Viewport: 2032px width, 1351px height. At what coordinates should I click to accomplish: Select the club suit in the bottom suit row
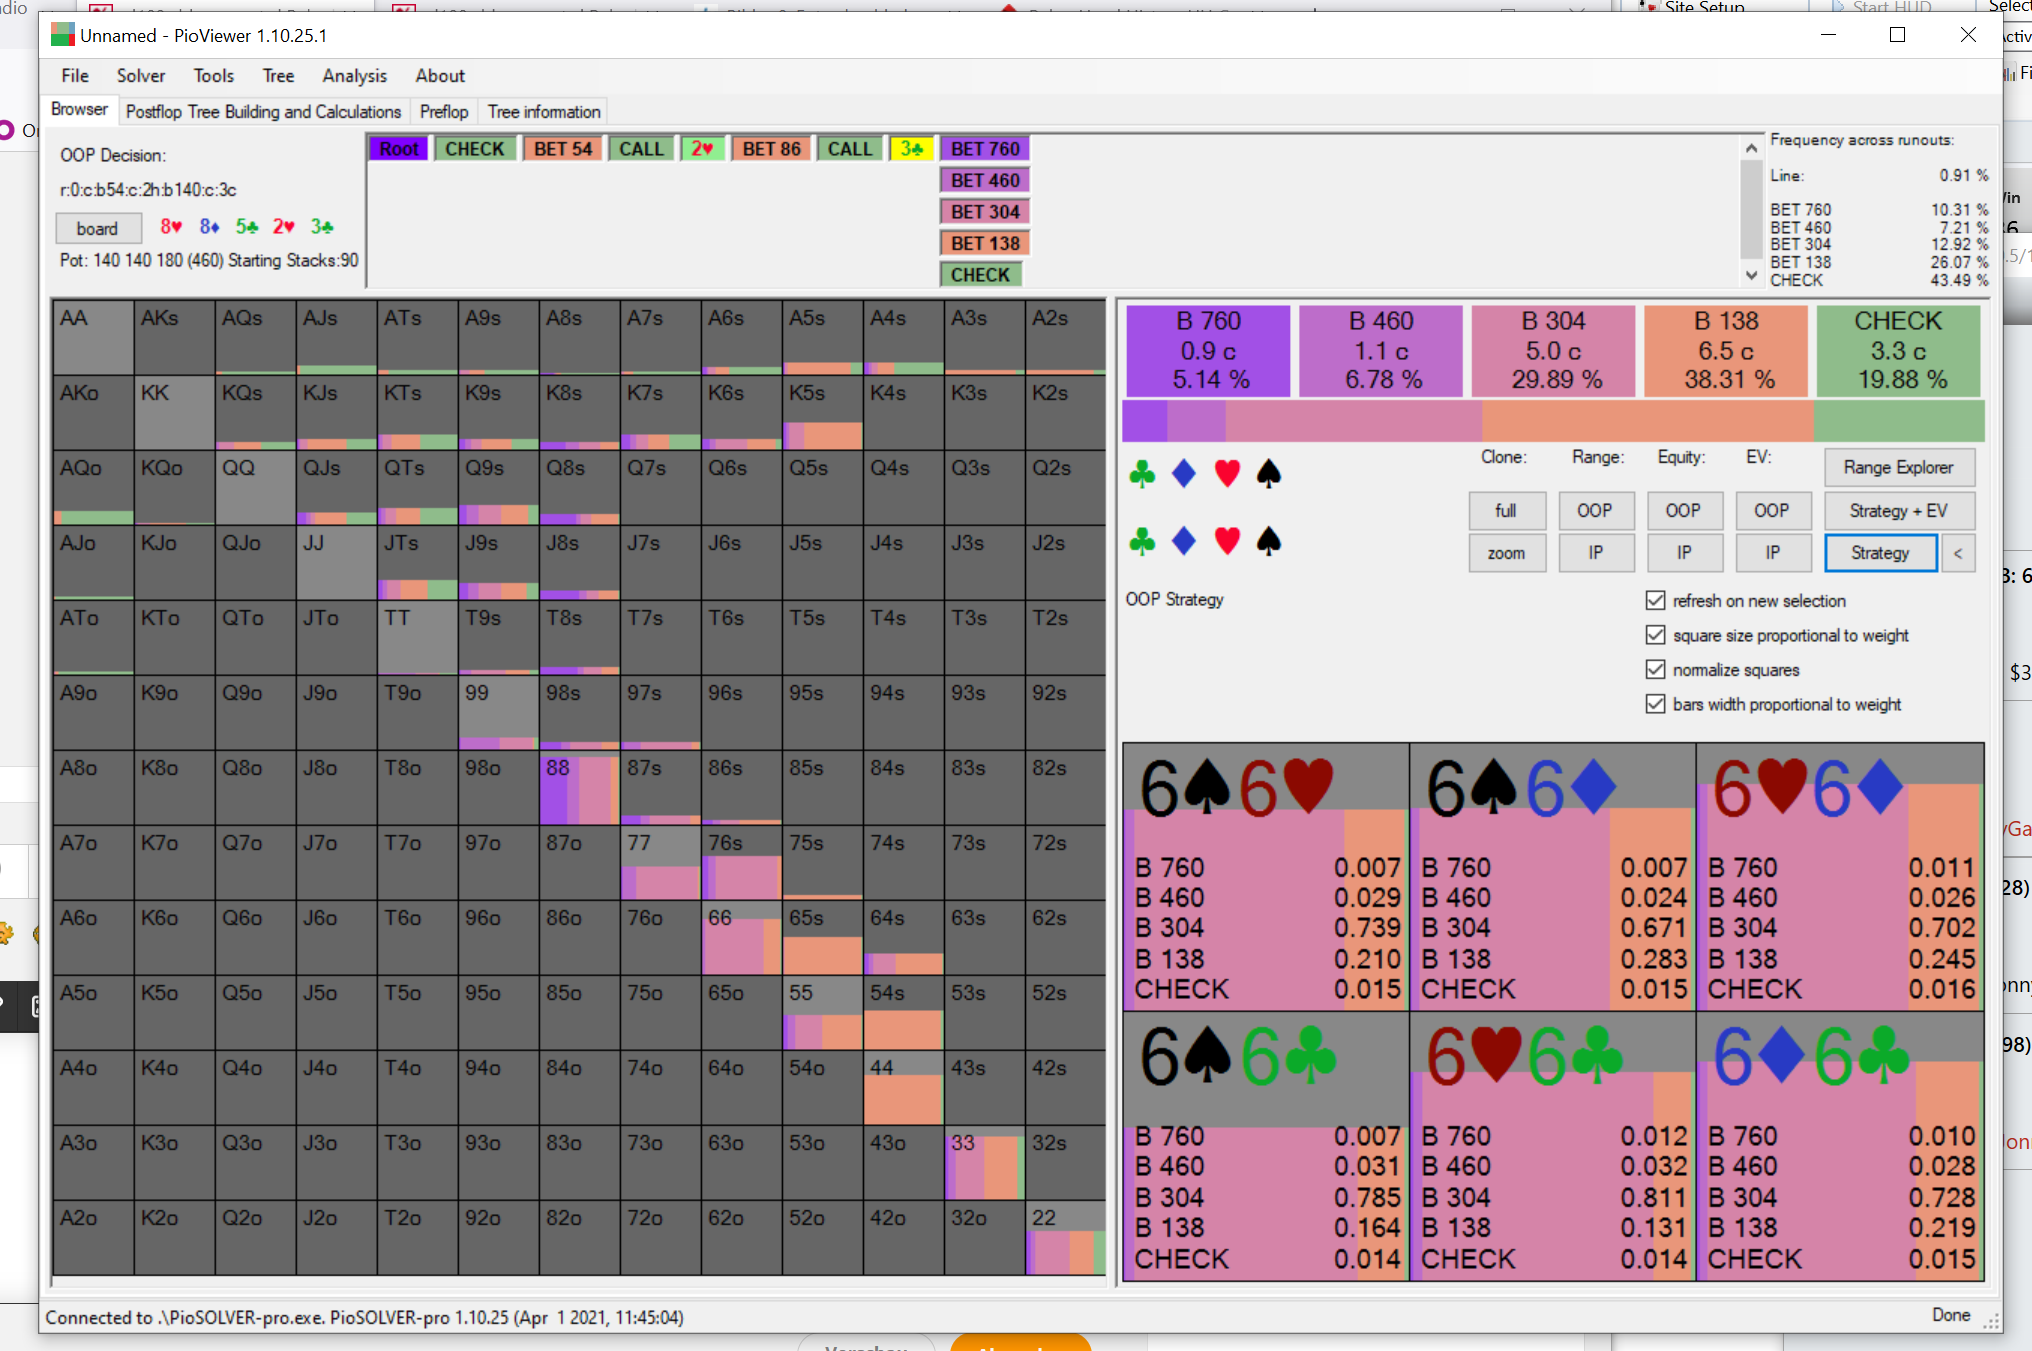click(x=1142, y=541)
